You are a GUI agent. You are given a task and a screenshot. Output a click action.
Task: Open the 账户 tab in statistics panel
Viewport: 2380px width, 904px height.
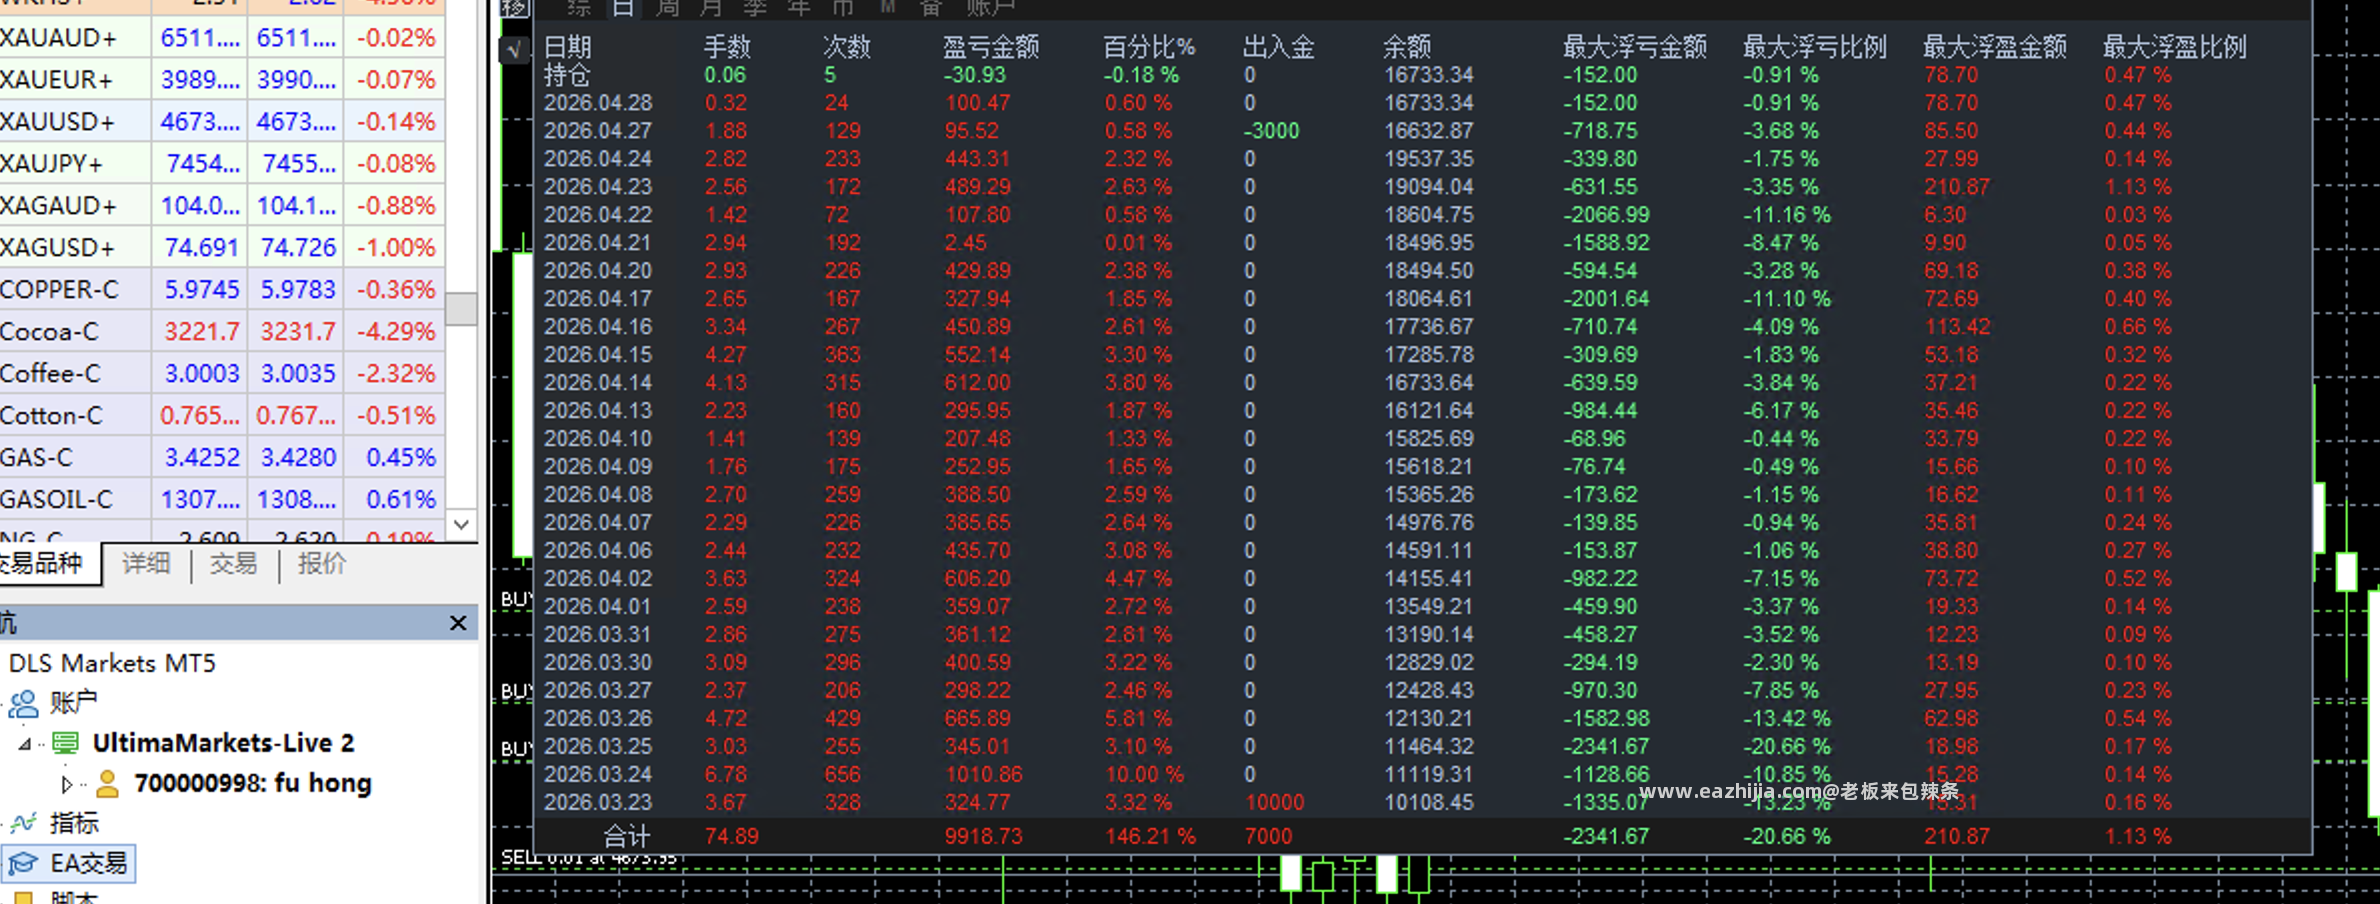(x=991, y=9)
